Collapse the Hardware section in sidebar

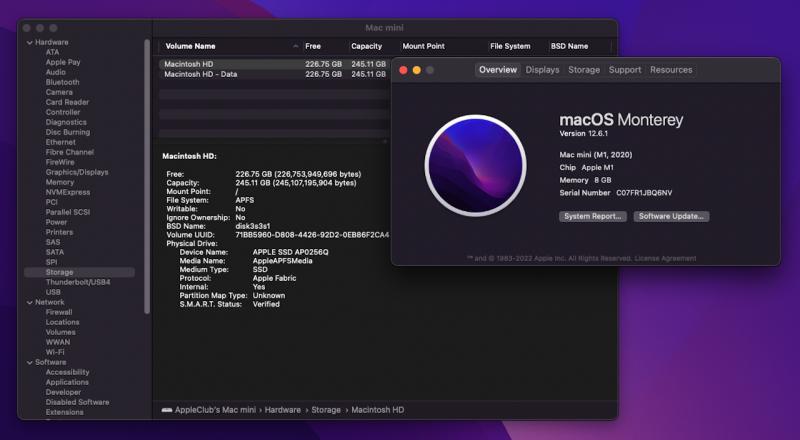point(30,42)
